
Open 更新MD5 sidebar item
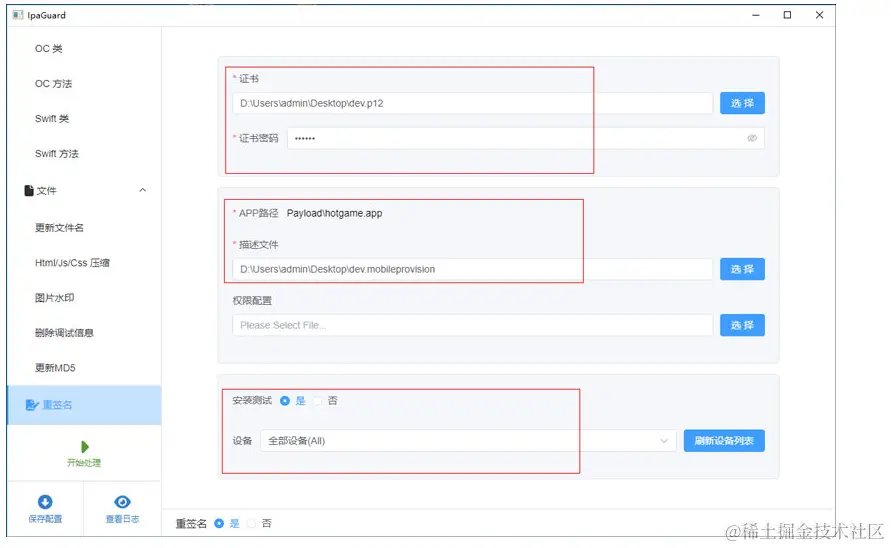click(55, 368)
